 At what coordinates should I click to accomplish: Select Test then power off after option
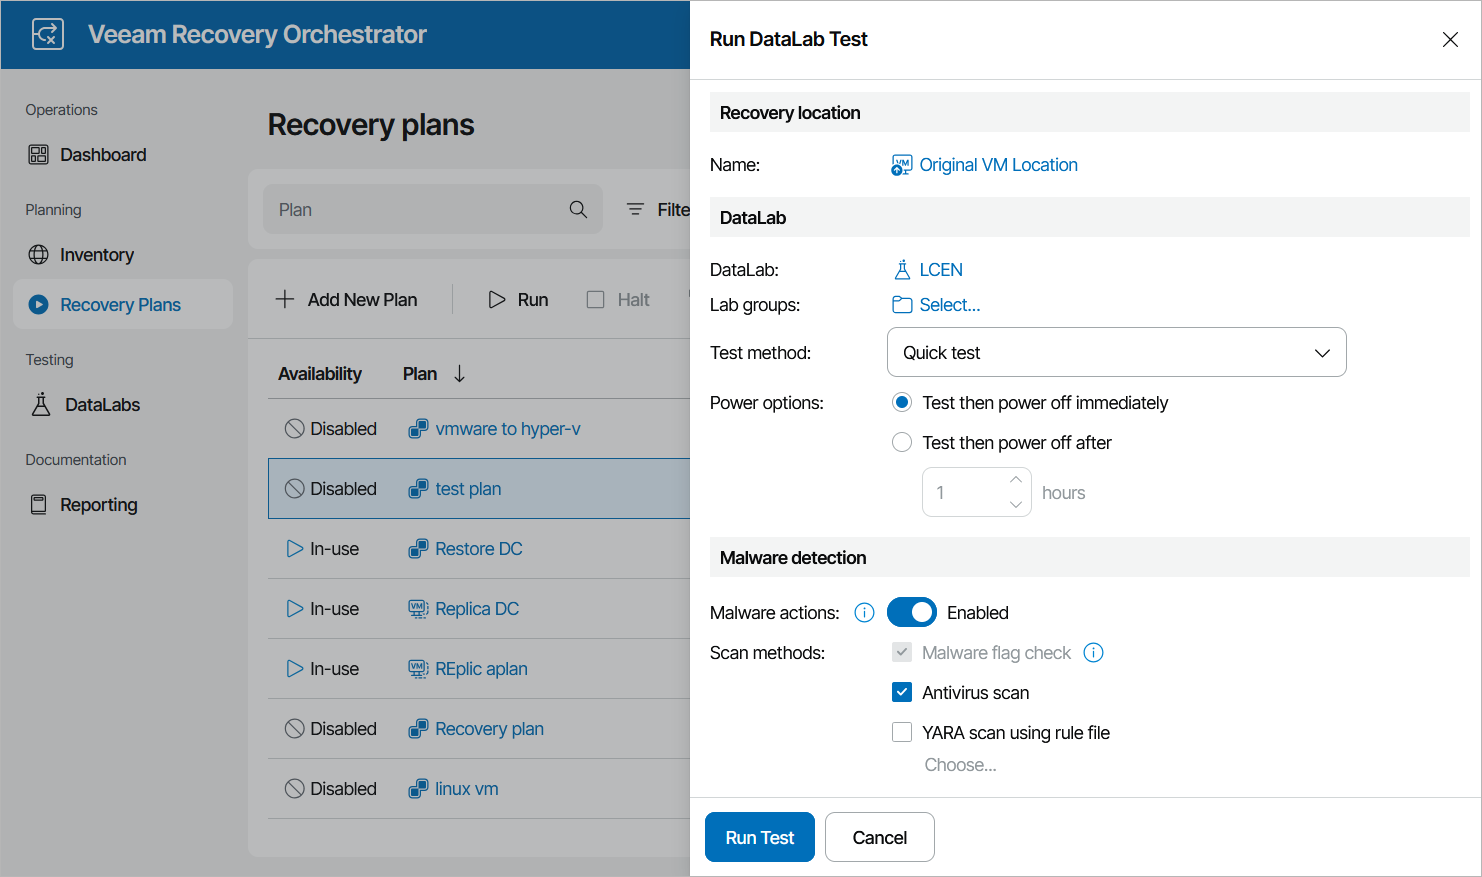tap(902, 443)
